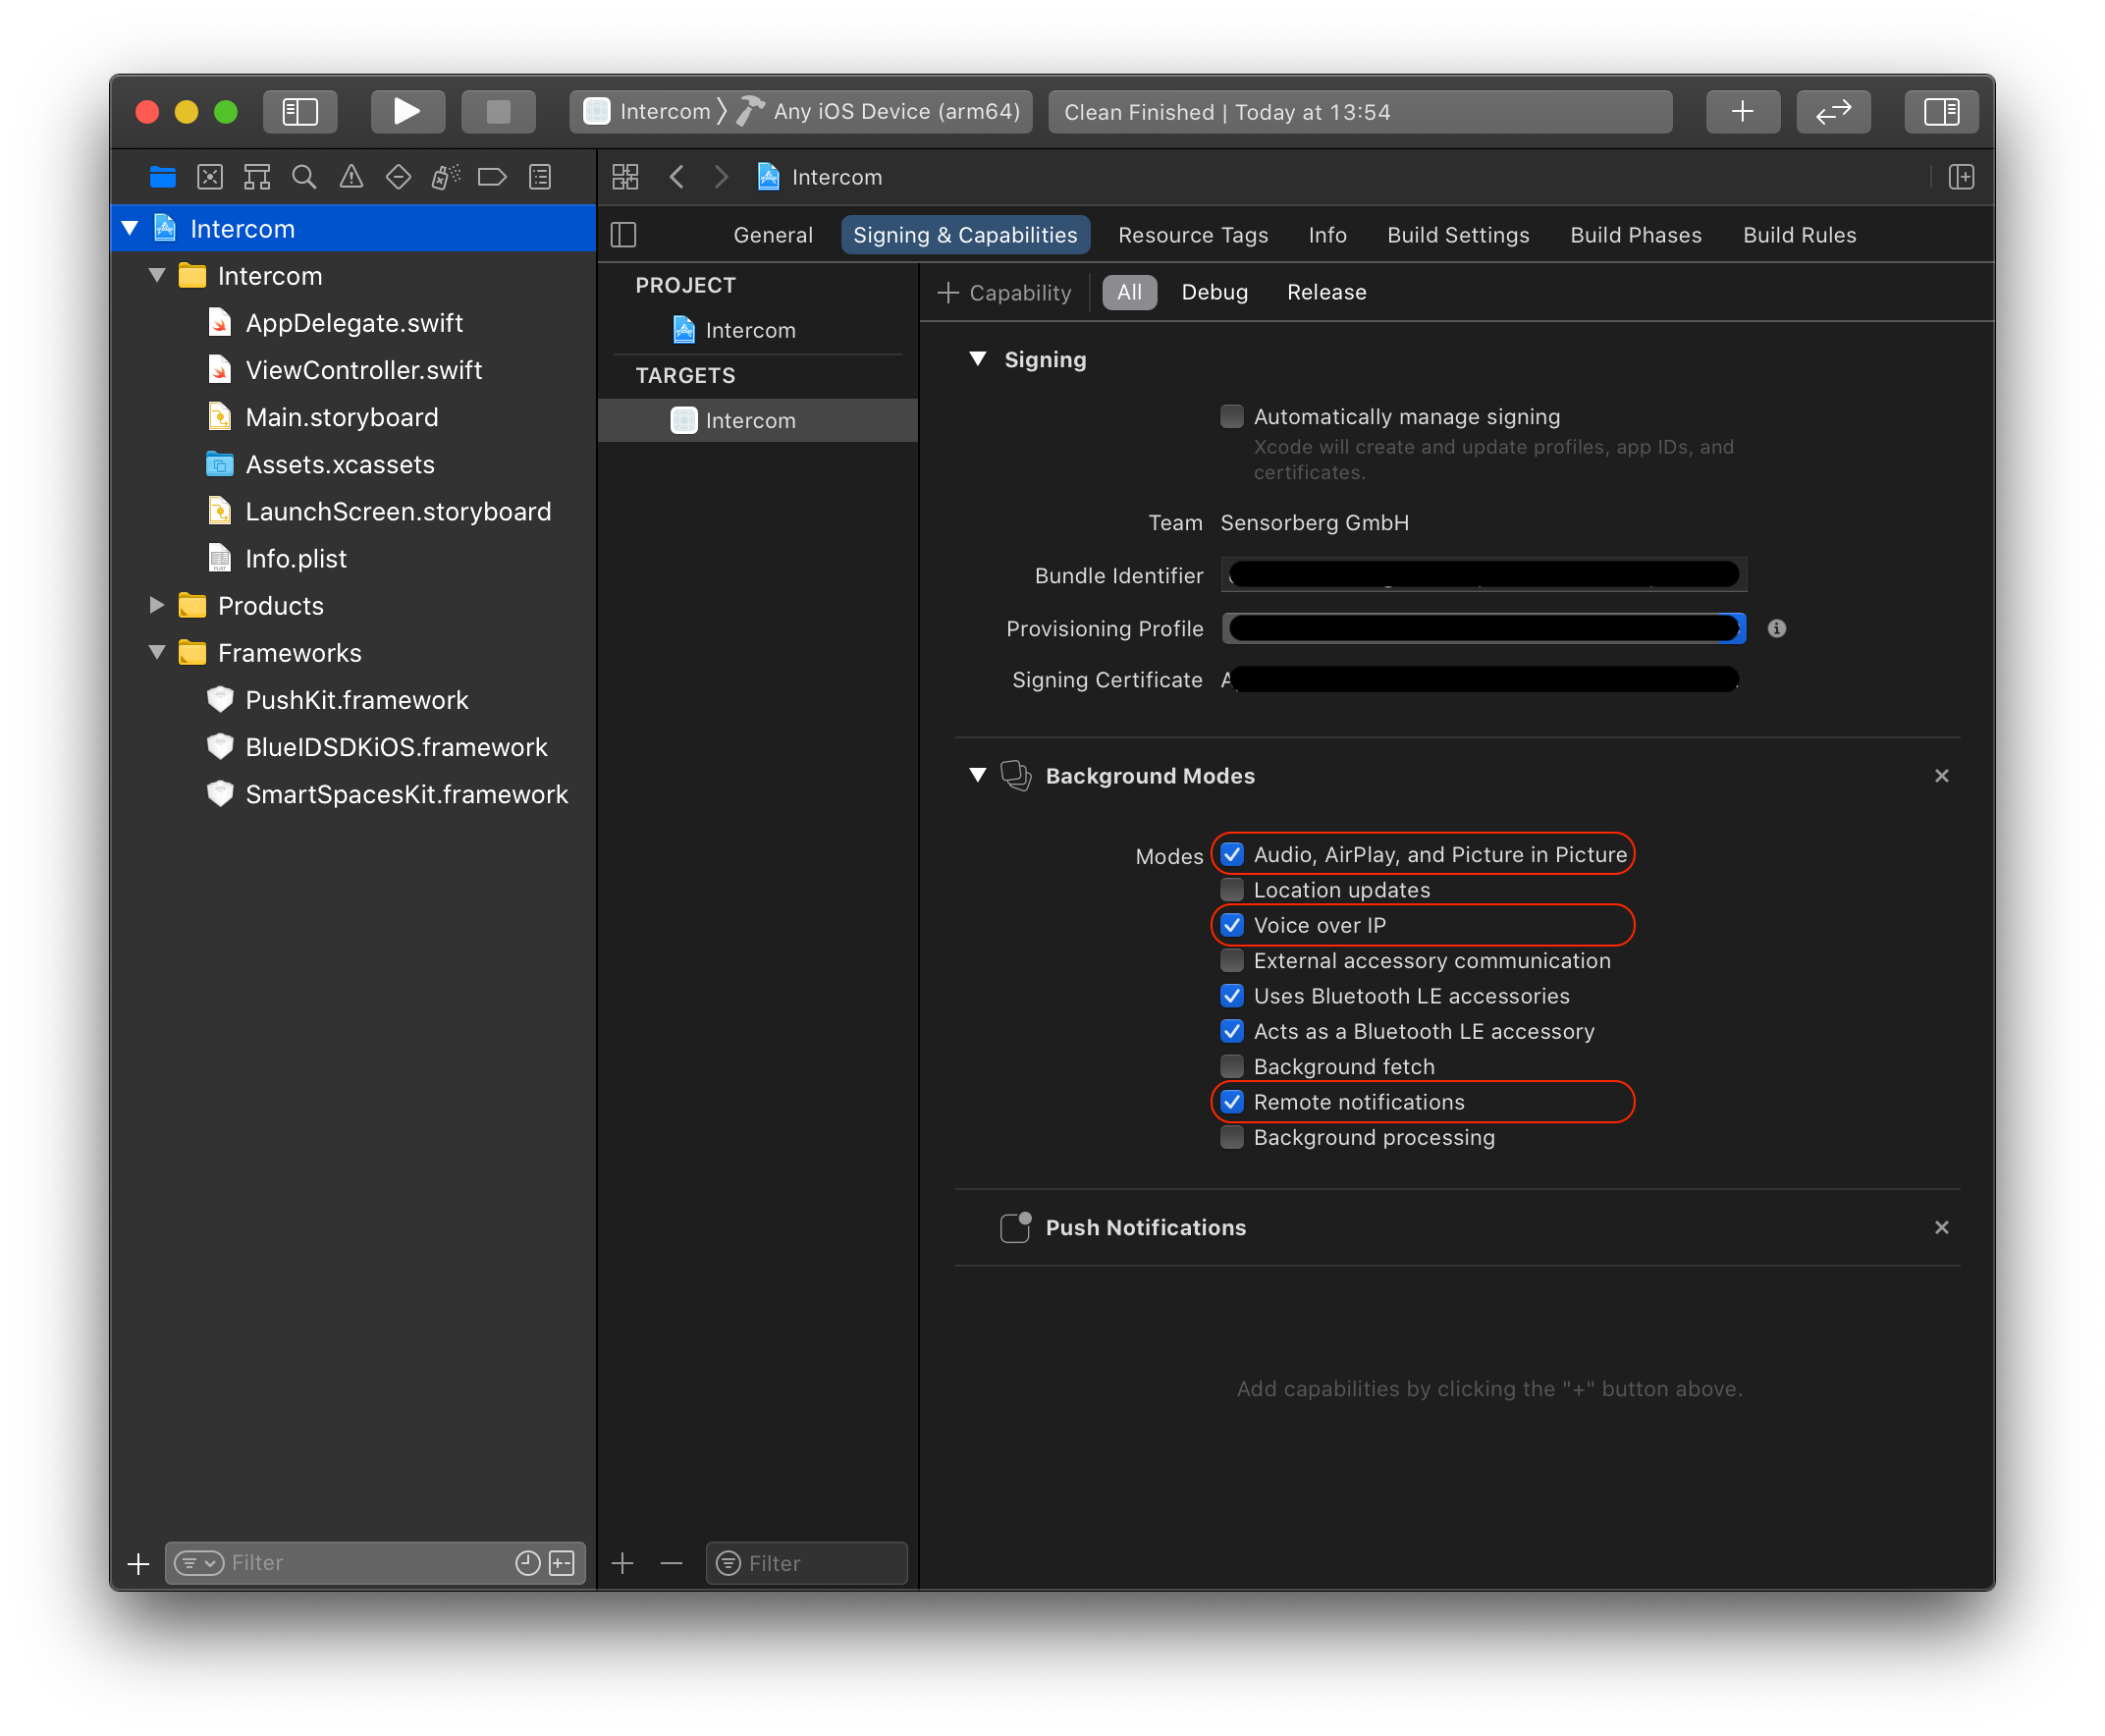Enable Automatically manage signing
The image size is (2105, 1736).
1232,416
